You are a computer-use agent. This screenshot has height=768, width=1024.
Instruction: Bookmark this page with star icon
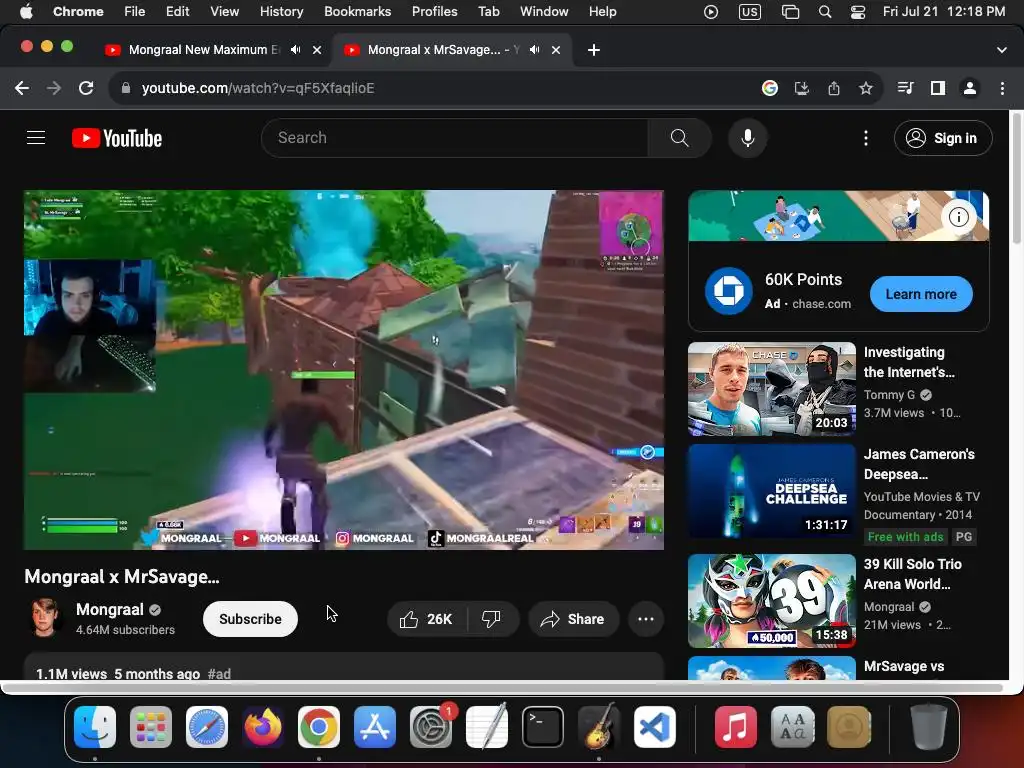click(x=865, y=88)
